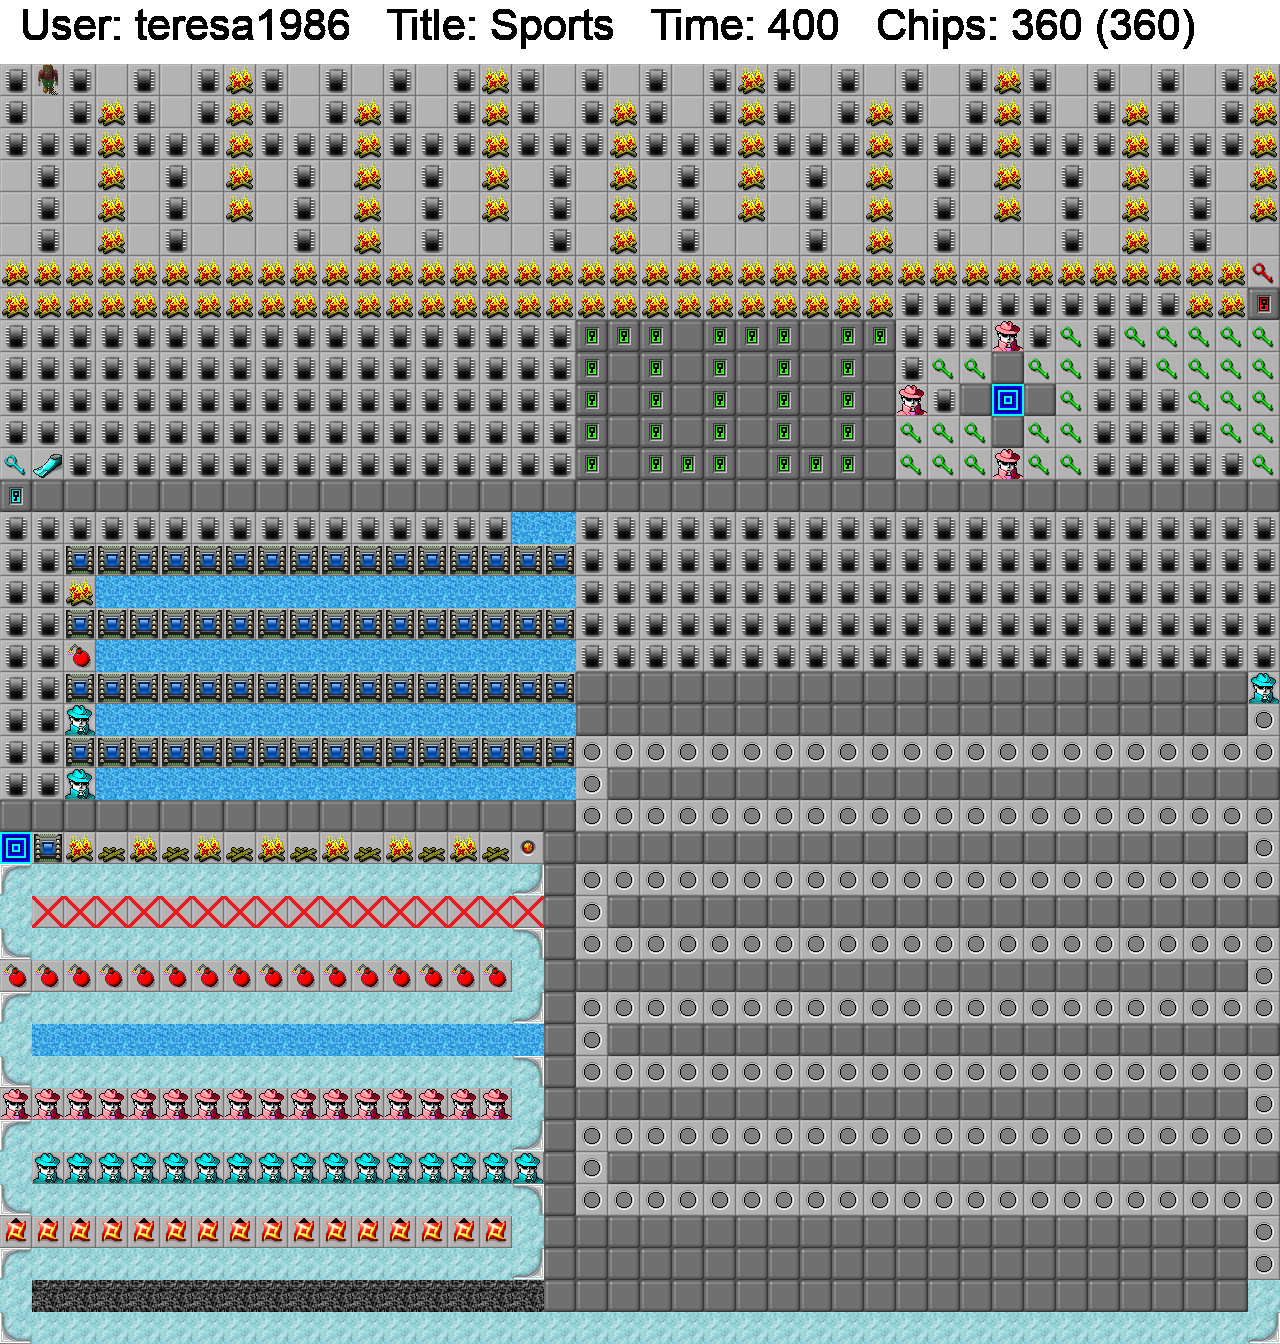Image resolution: width=1280 pixels, height=1344 pixels.
Task: Click the 'Title: Sports' label
Action: (x=500, y=26)
